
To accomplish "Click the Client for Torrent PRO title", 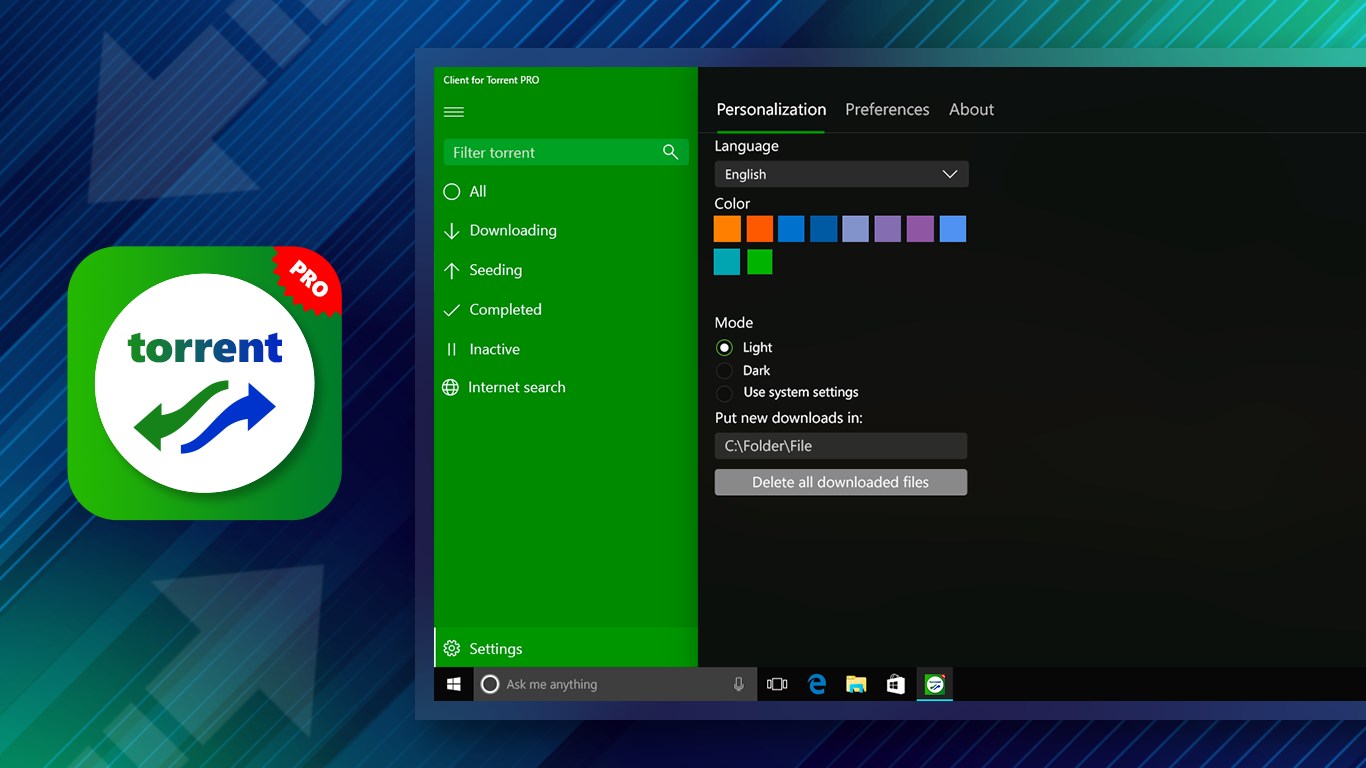I will point(491,80).
